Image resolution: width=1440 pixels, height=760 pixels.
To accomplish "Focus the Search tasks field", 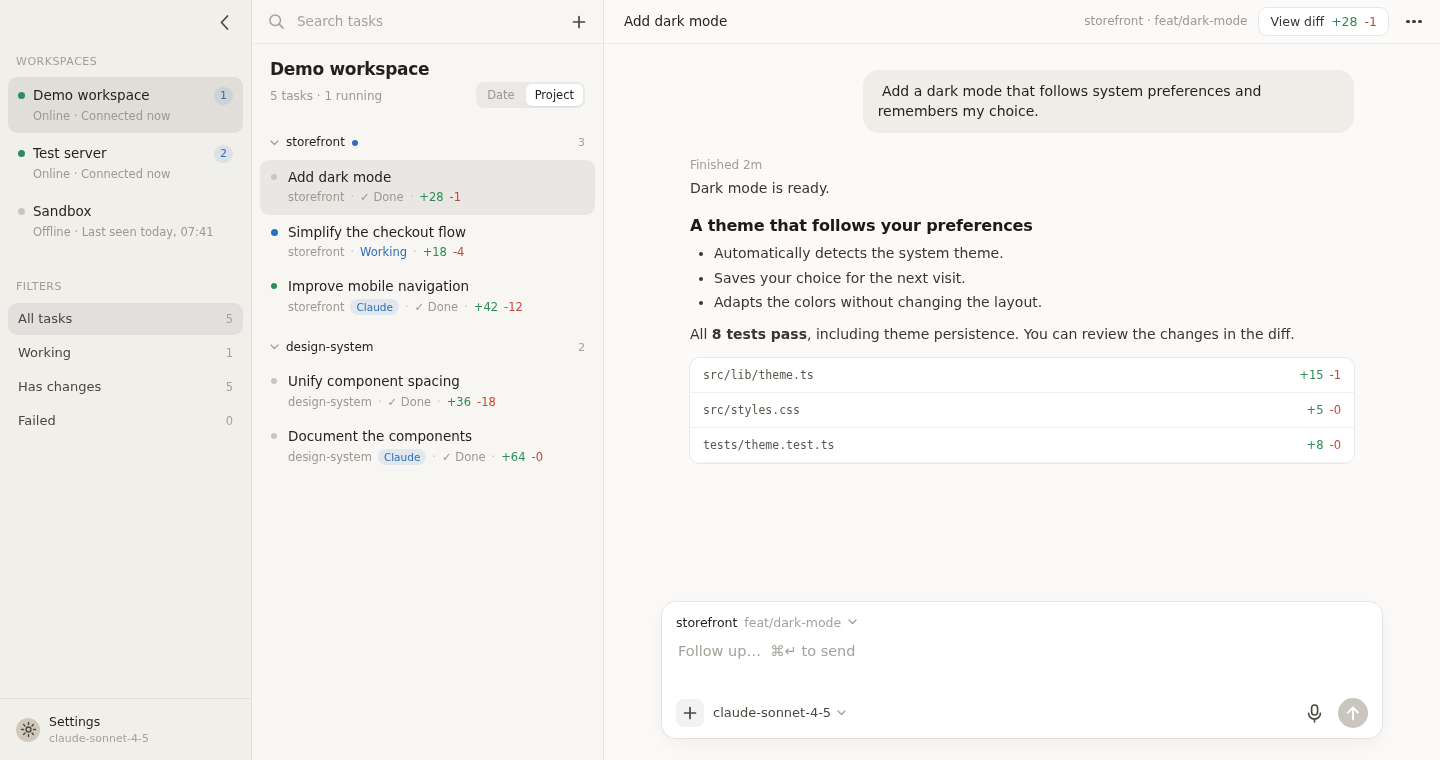I will pos(426,21).
